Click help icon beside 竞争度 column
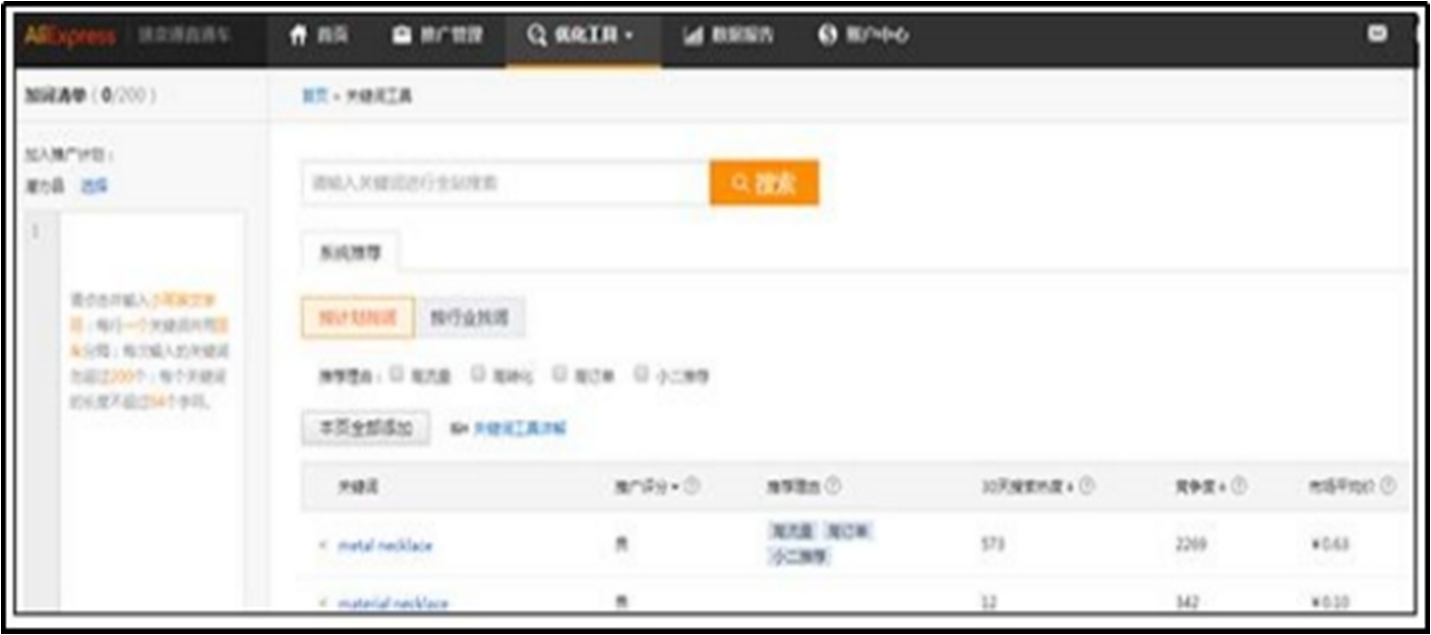Screen dimensions: 1431x635 (x=1239, y=486)
